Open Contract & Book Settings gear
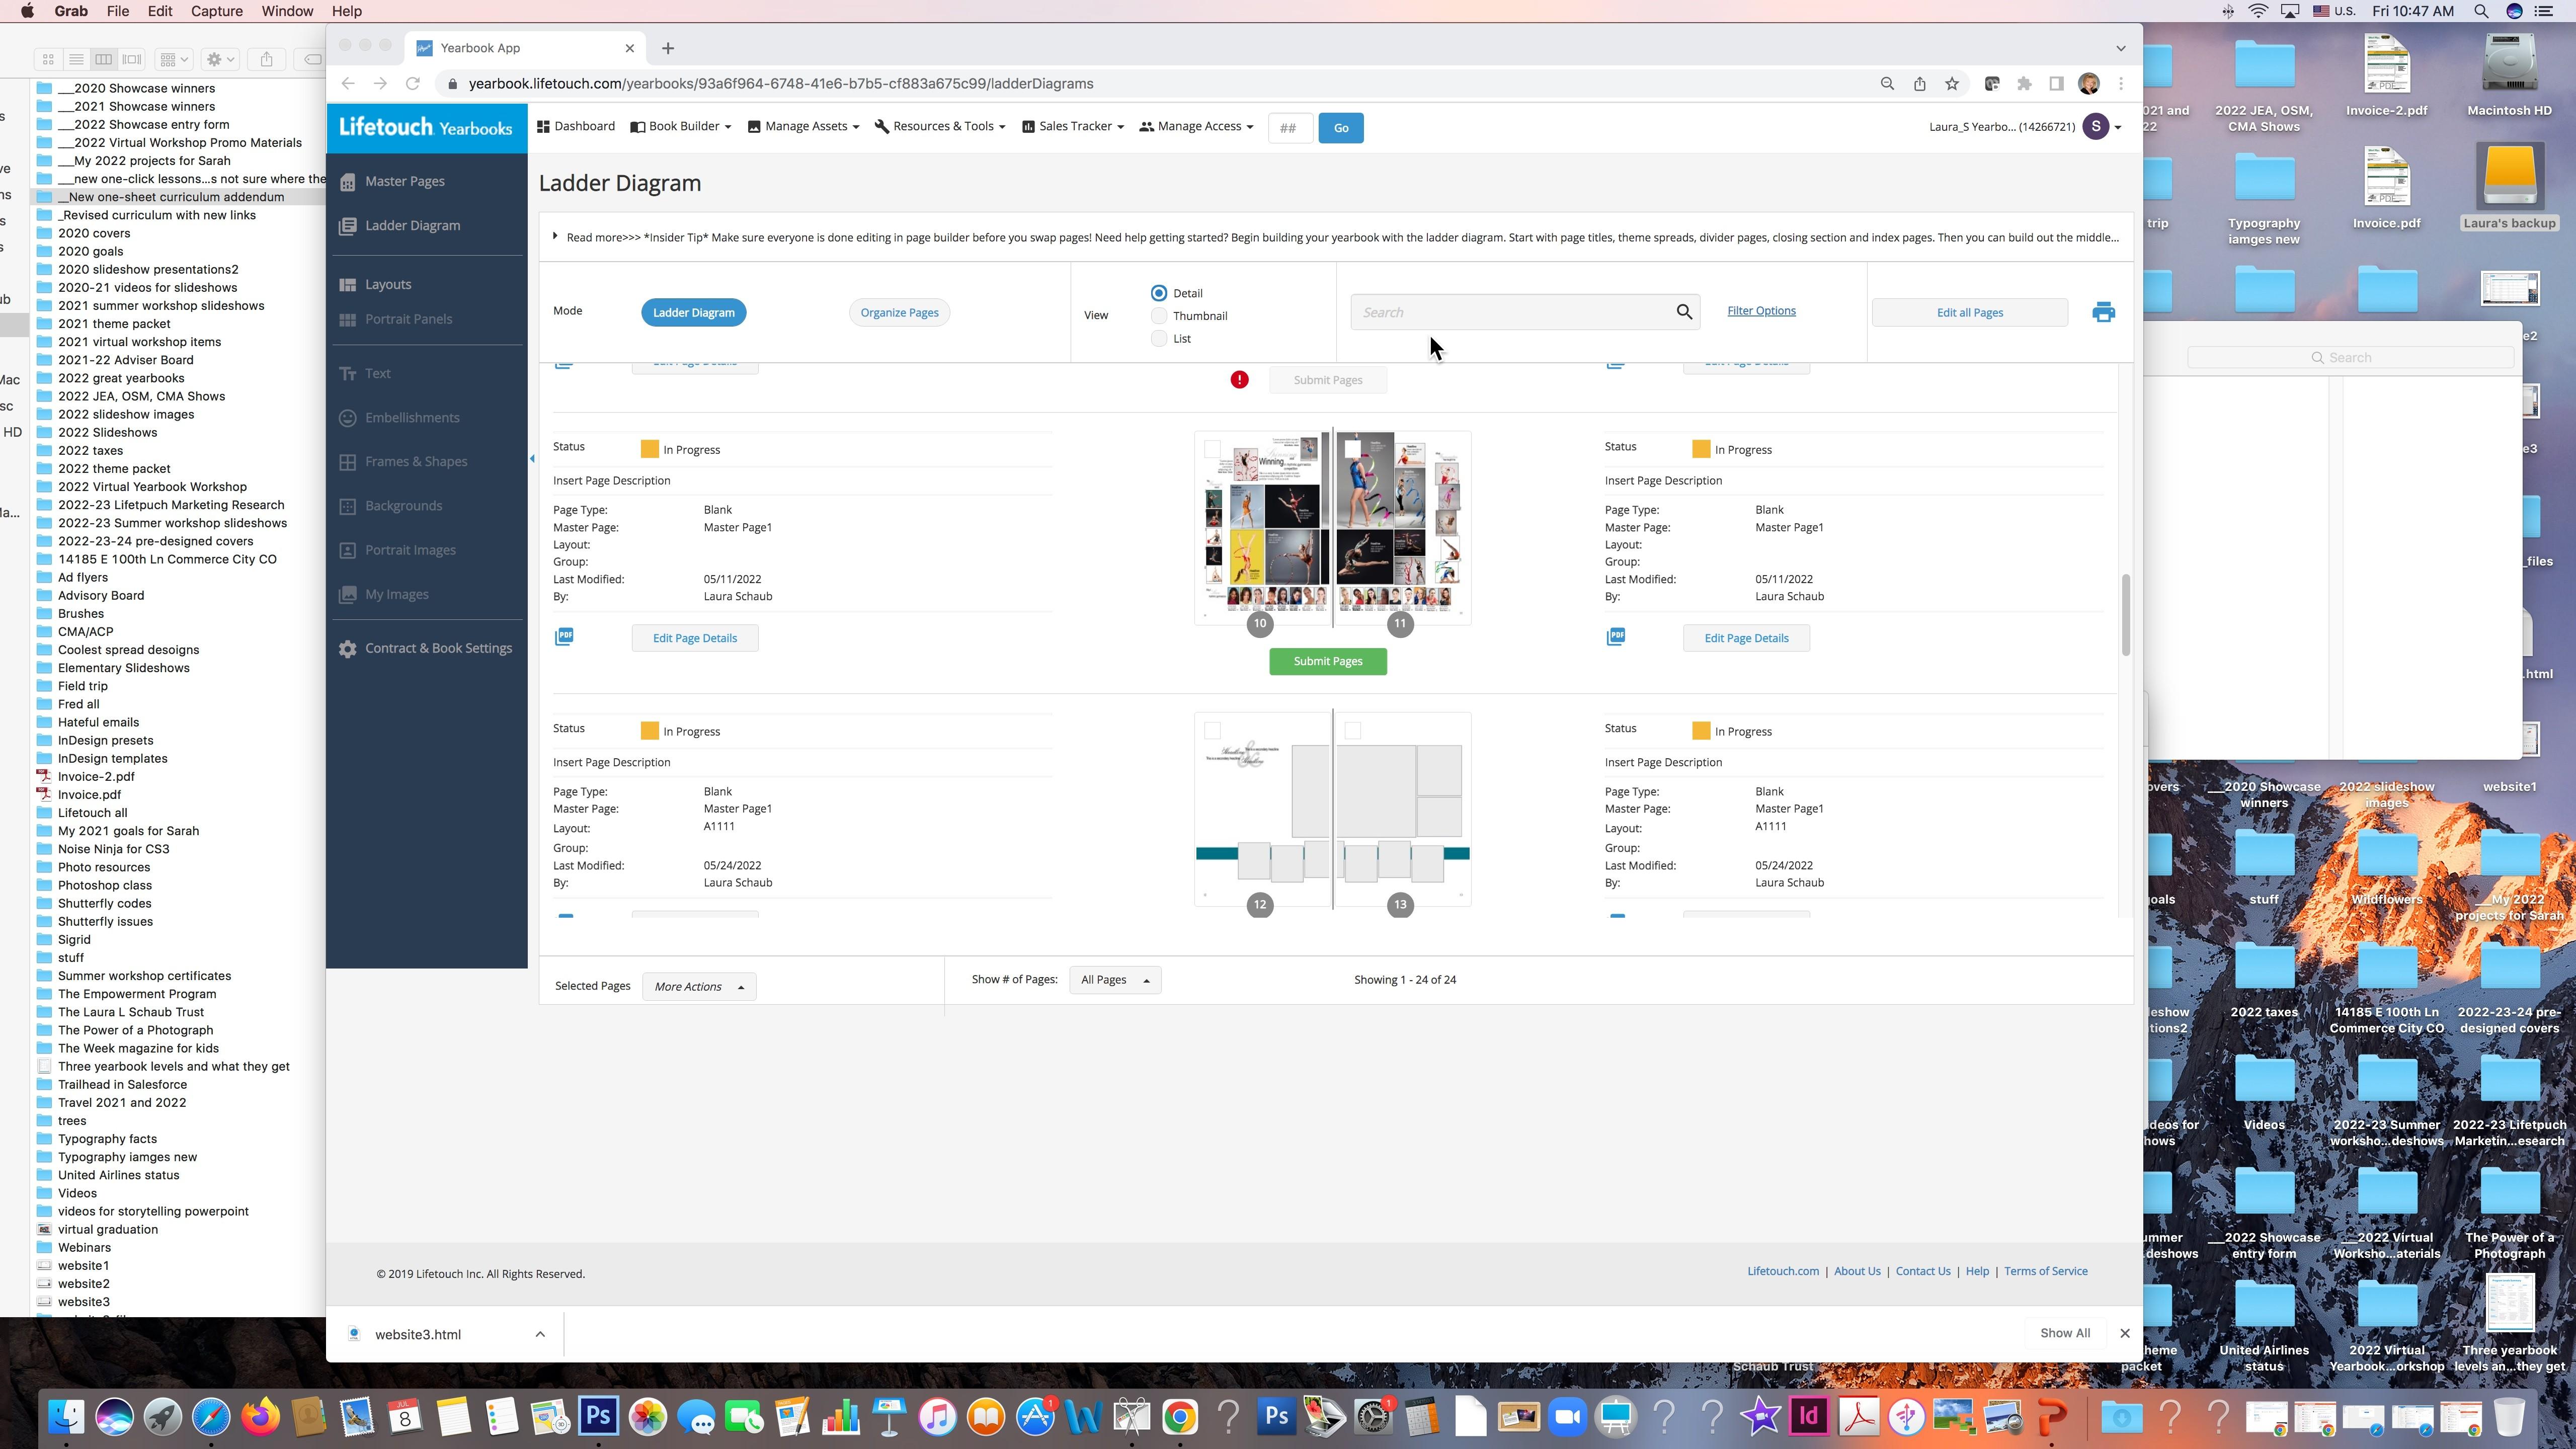Image resolution: width=2576 pixels, height=1449 pixels. (348, 649)
